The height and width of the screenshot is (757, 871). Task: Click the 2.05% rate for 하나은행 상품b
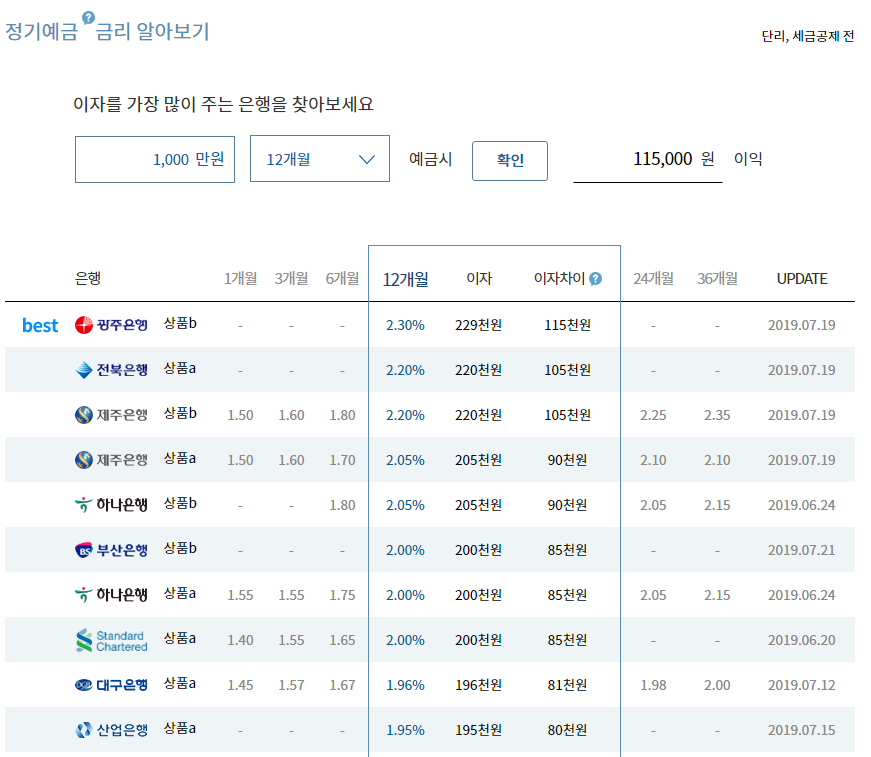point(405,505)
